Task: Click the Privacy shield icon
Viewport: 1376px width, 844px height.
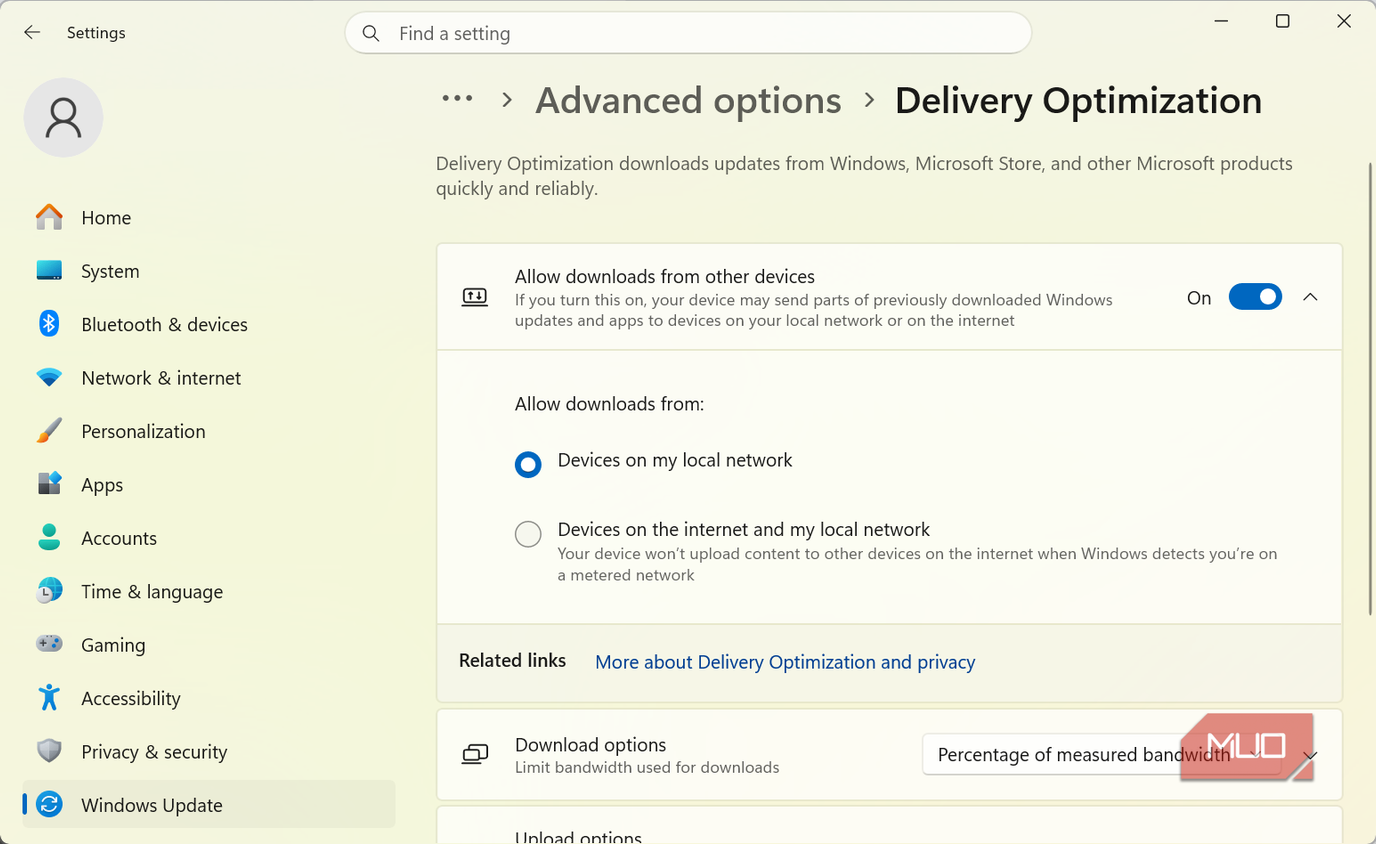Action: click(x=49, y=751)
